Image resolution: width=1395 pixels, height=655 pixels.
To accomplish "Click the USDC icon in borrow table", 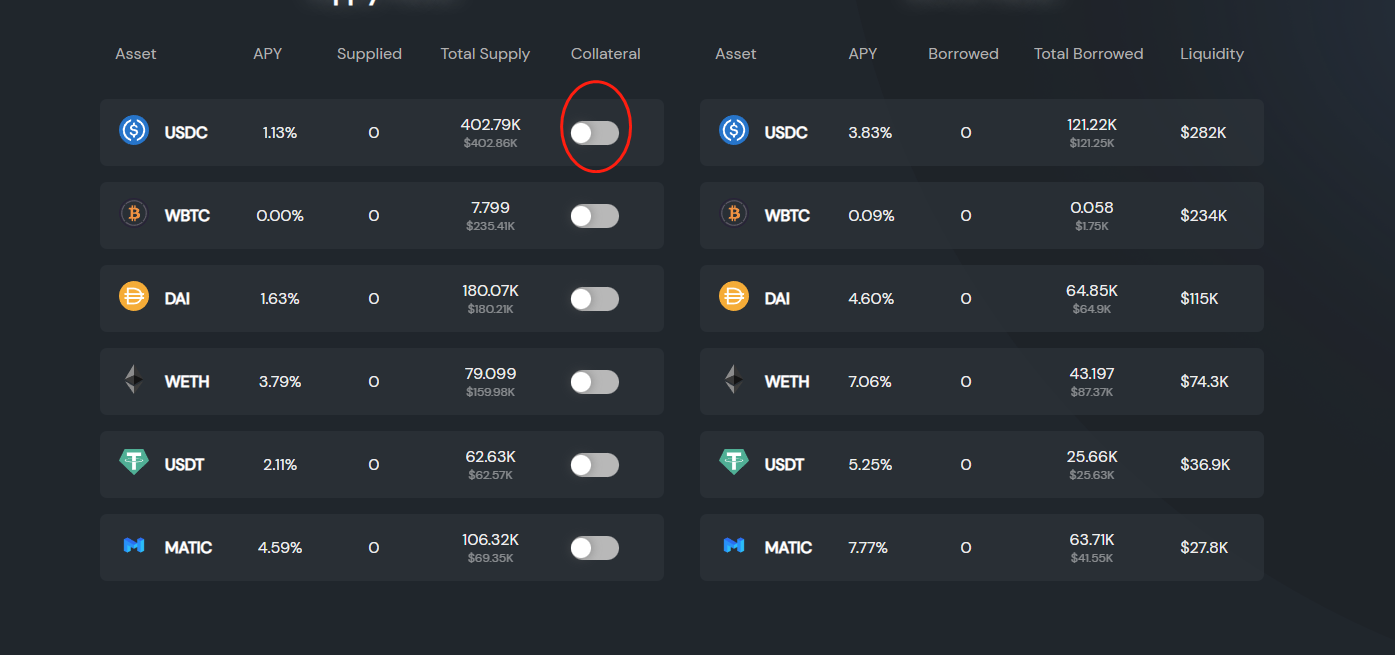I will point(734,131).
